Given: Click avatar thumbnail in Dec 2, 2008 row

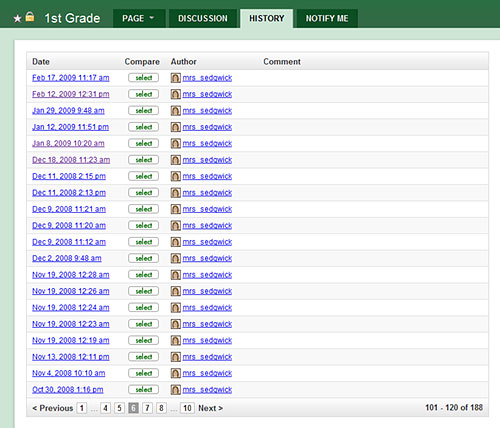Looking at the screenshot, I should coord(176,258).
